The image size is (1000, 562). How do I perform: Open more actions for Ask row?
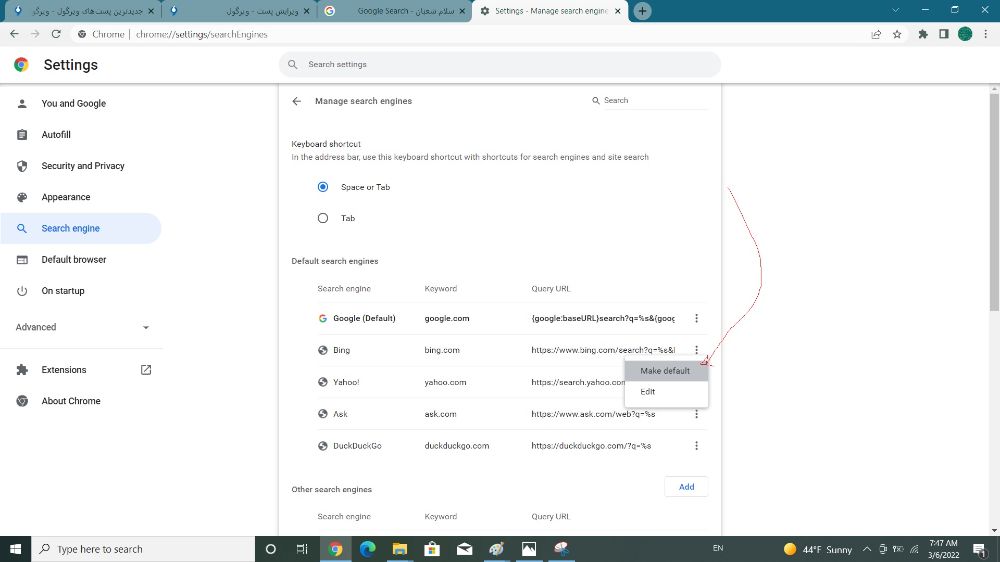[x=696, y=414]
